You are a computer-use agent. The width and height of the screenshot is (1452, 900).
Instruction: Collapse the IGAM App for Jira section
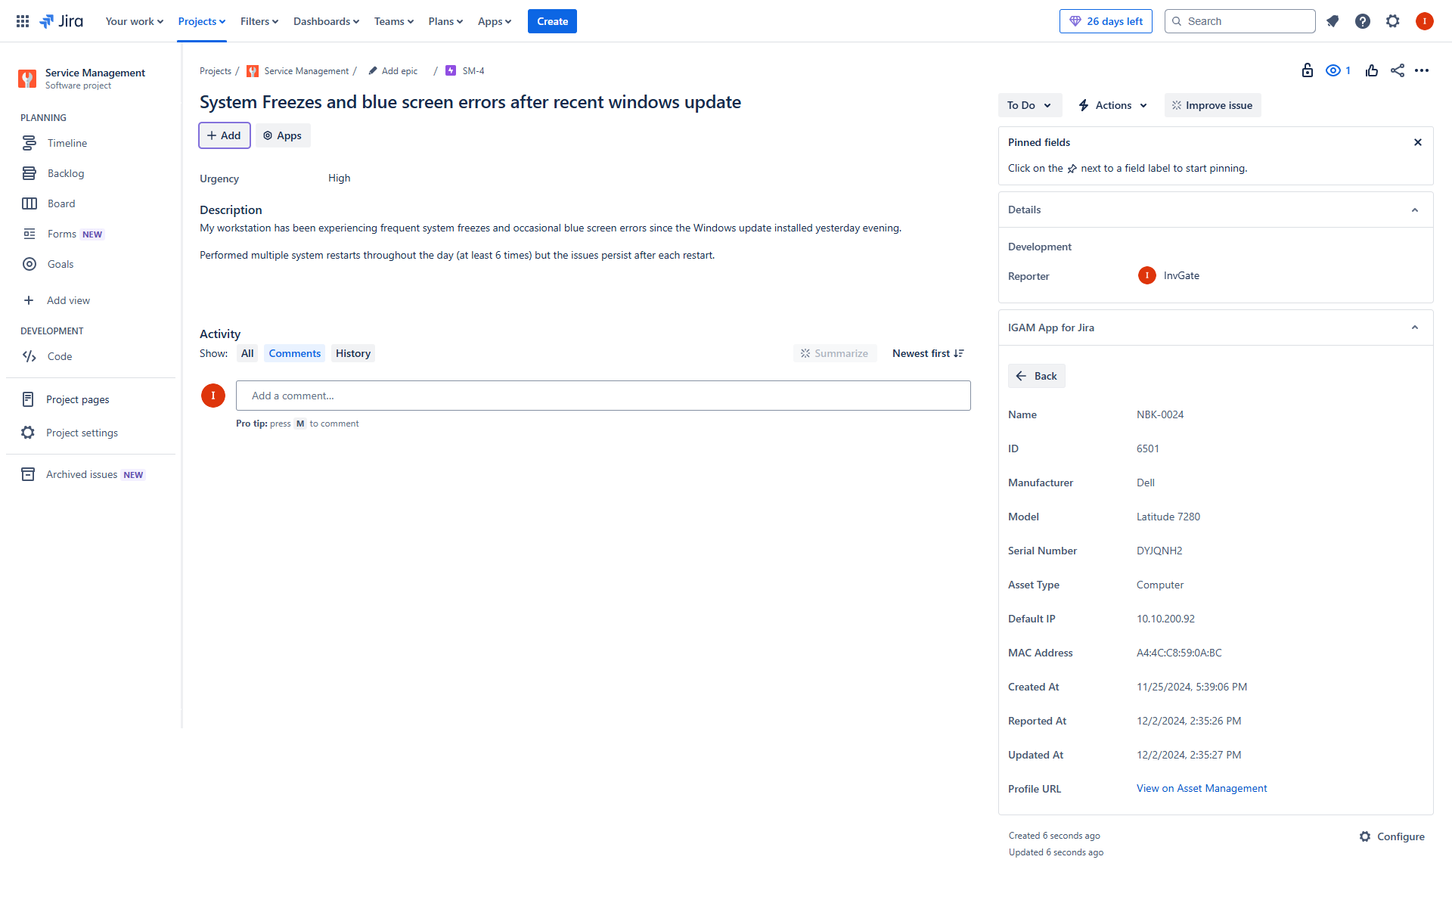(1414, 328)
